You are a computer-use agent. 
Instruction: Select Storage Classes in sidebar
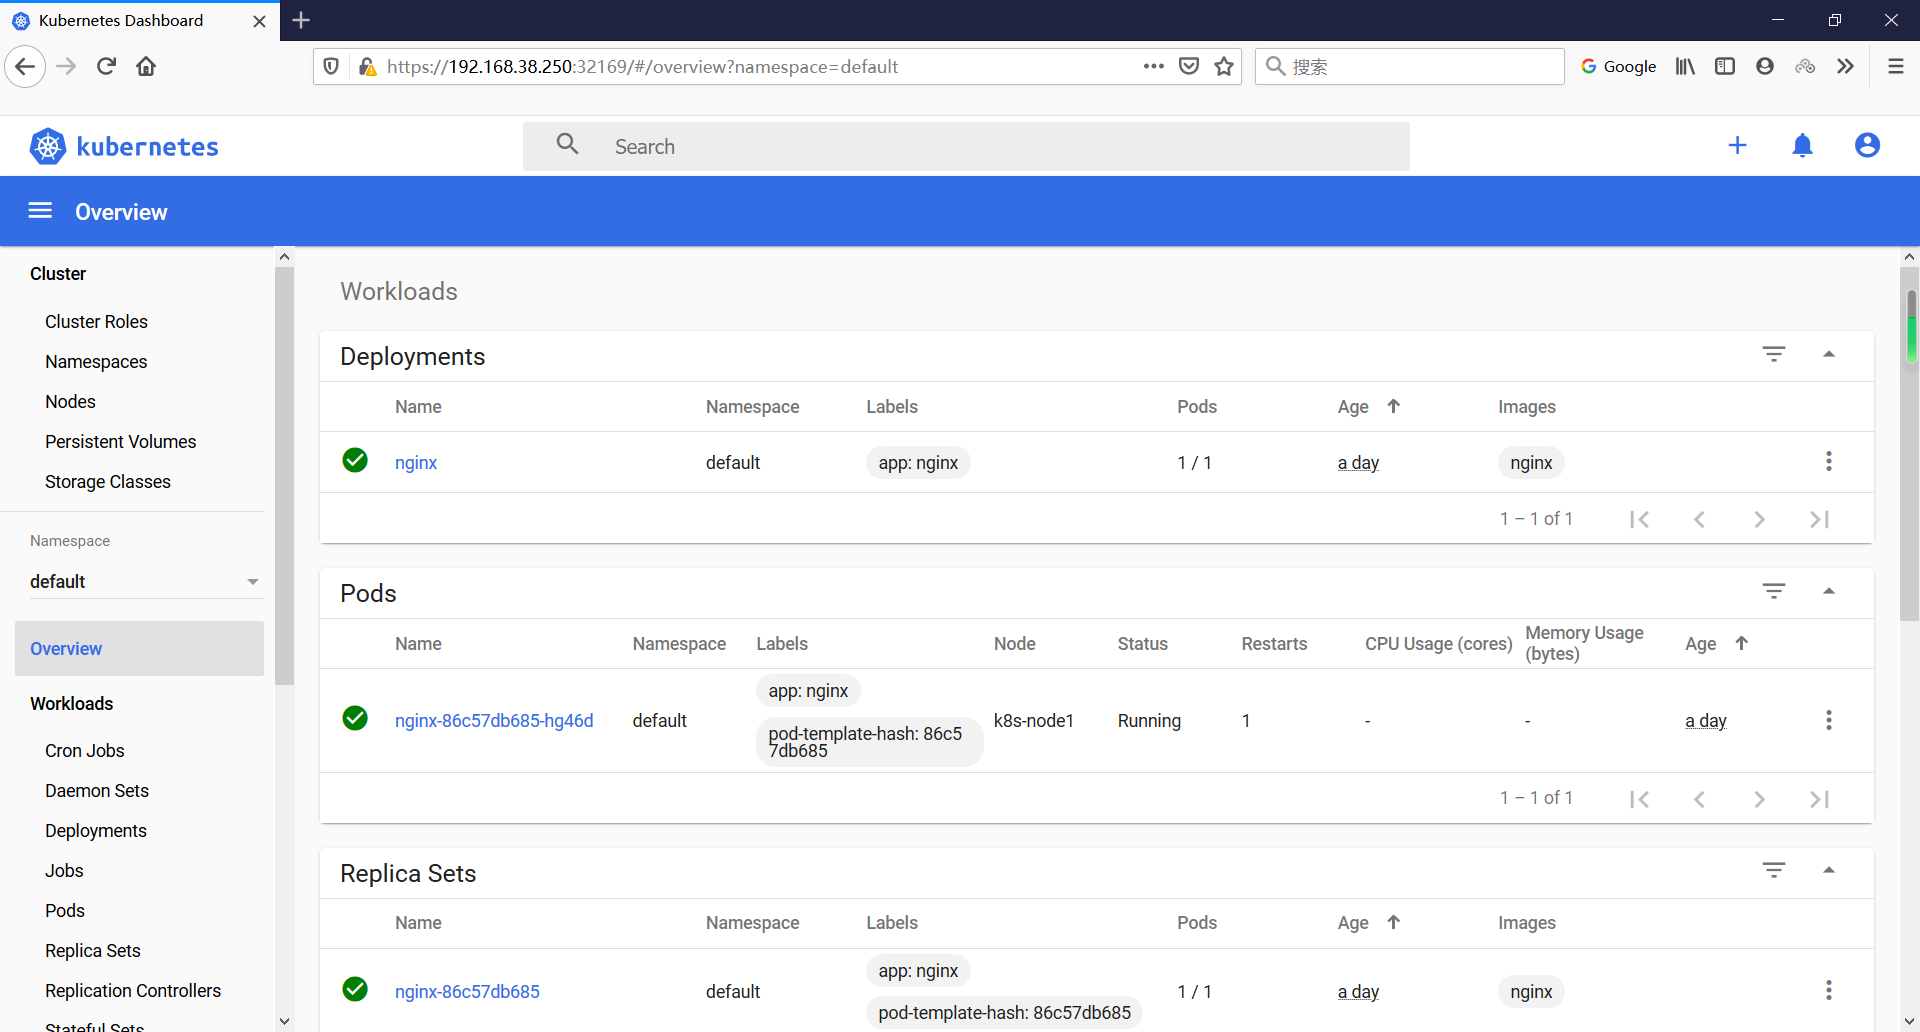click(107, 481)
